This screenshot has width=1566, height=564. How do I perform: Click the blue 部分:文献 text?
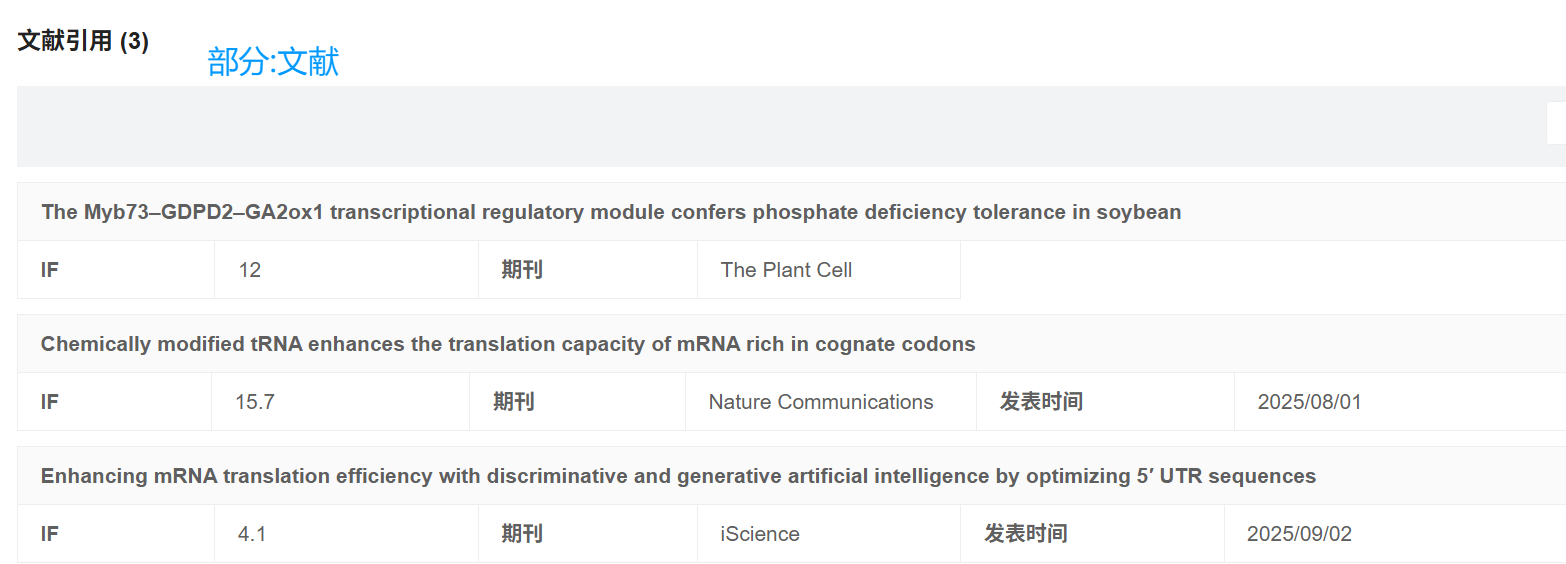point(273,62)
